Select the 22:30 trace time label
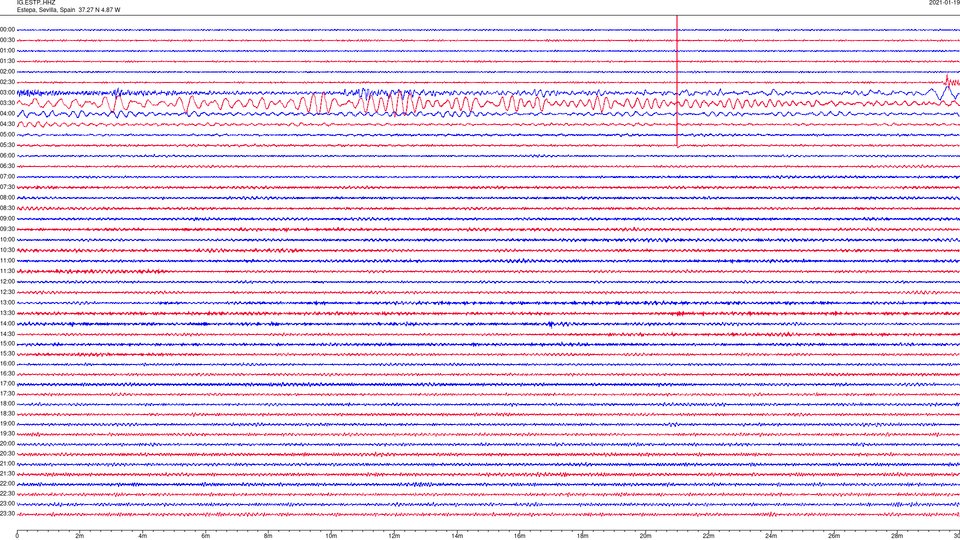Image resolution: width=960 pixels, height=540 pixels. [x=7, y=493]
